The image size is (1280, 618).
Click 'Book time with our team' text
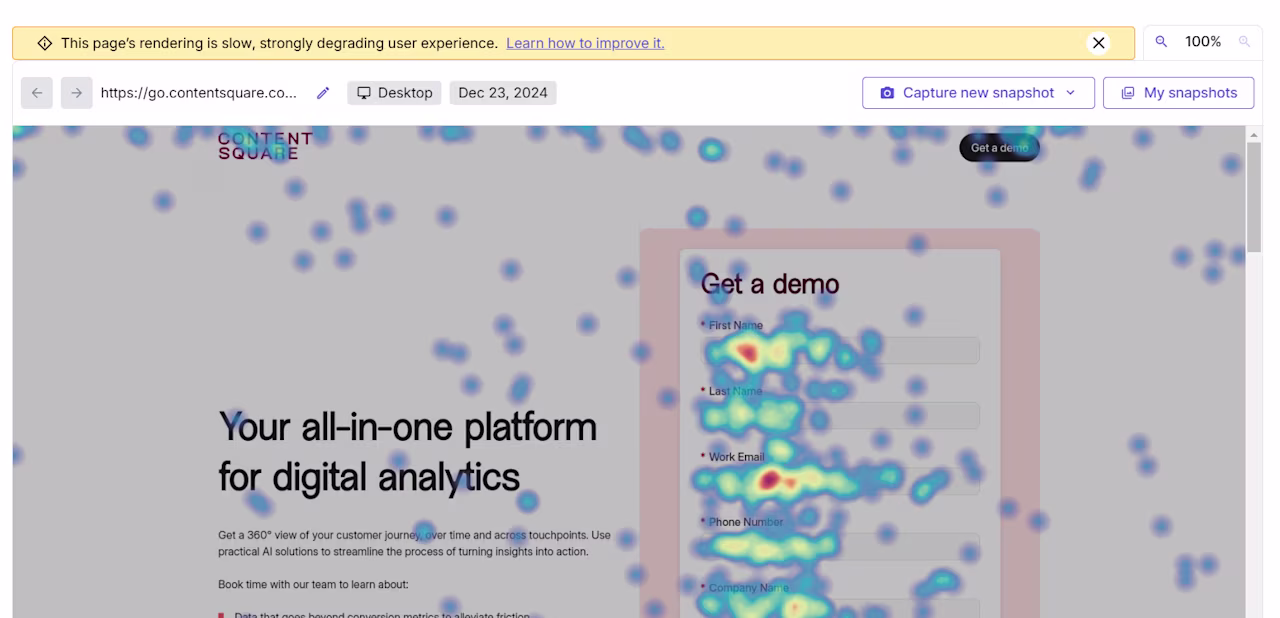tap(313, 584)
